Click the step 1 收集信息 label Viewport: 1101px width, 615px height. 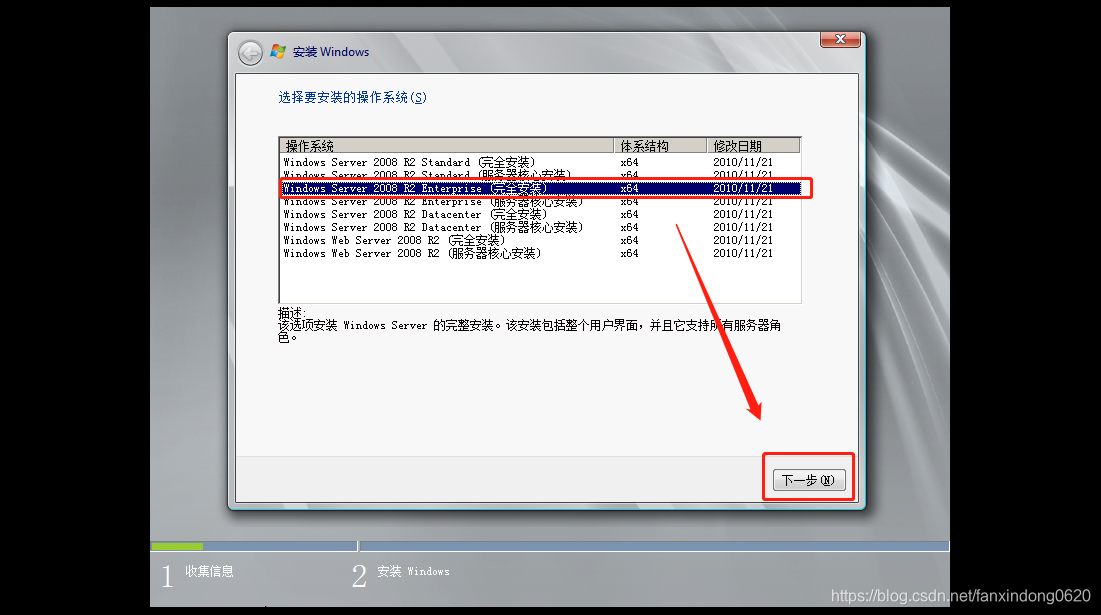[x=209, y=571]
